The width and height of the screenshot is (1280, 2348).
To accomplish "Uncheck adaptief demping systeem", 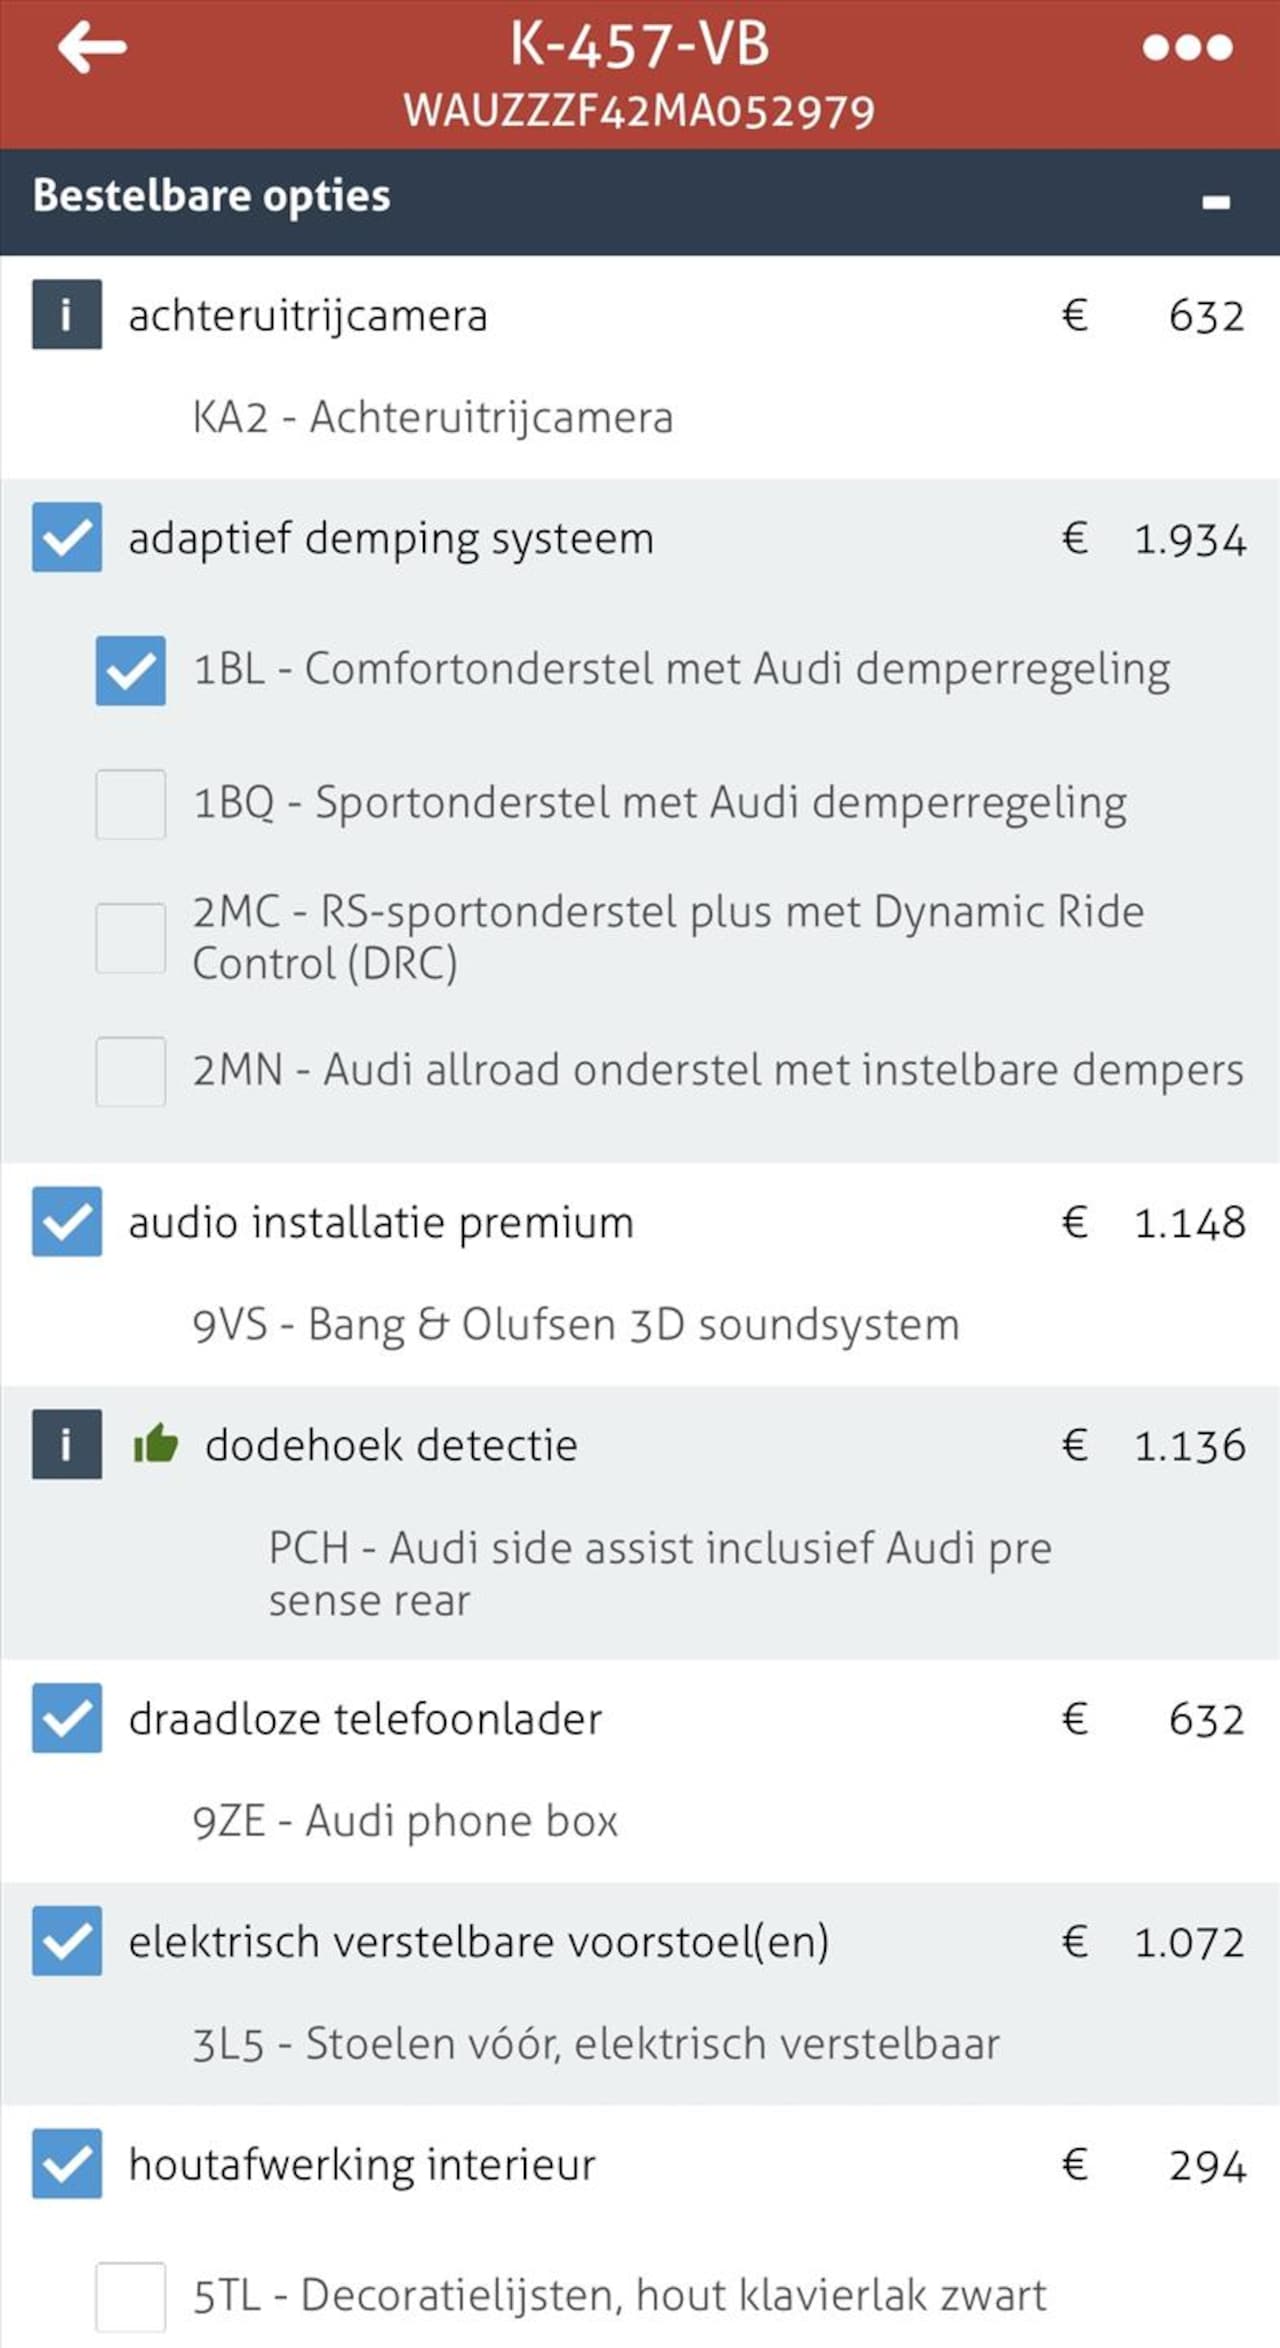I will [x=67, y=537].
